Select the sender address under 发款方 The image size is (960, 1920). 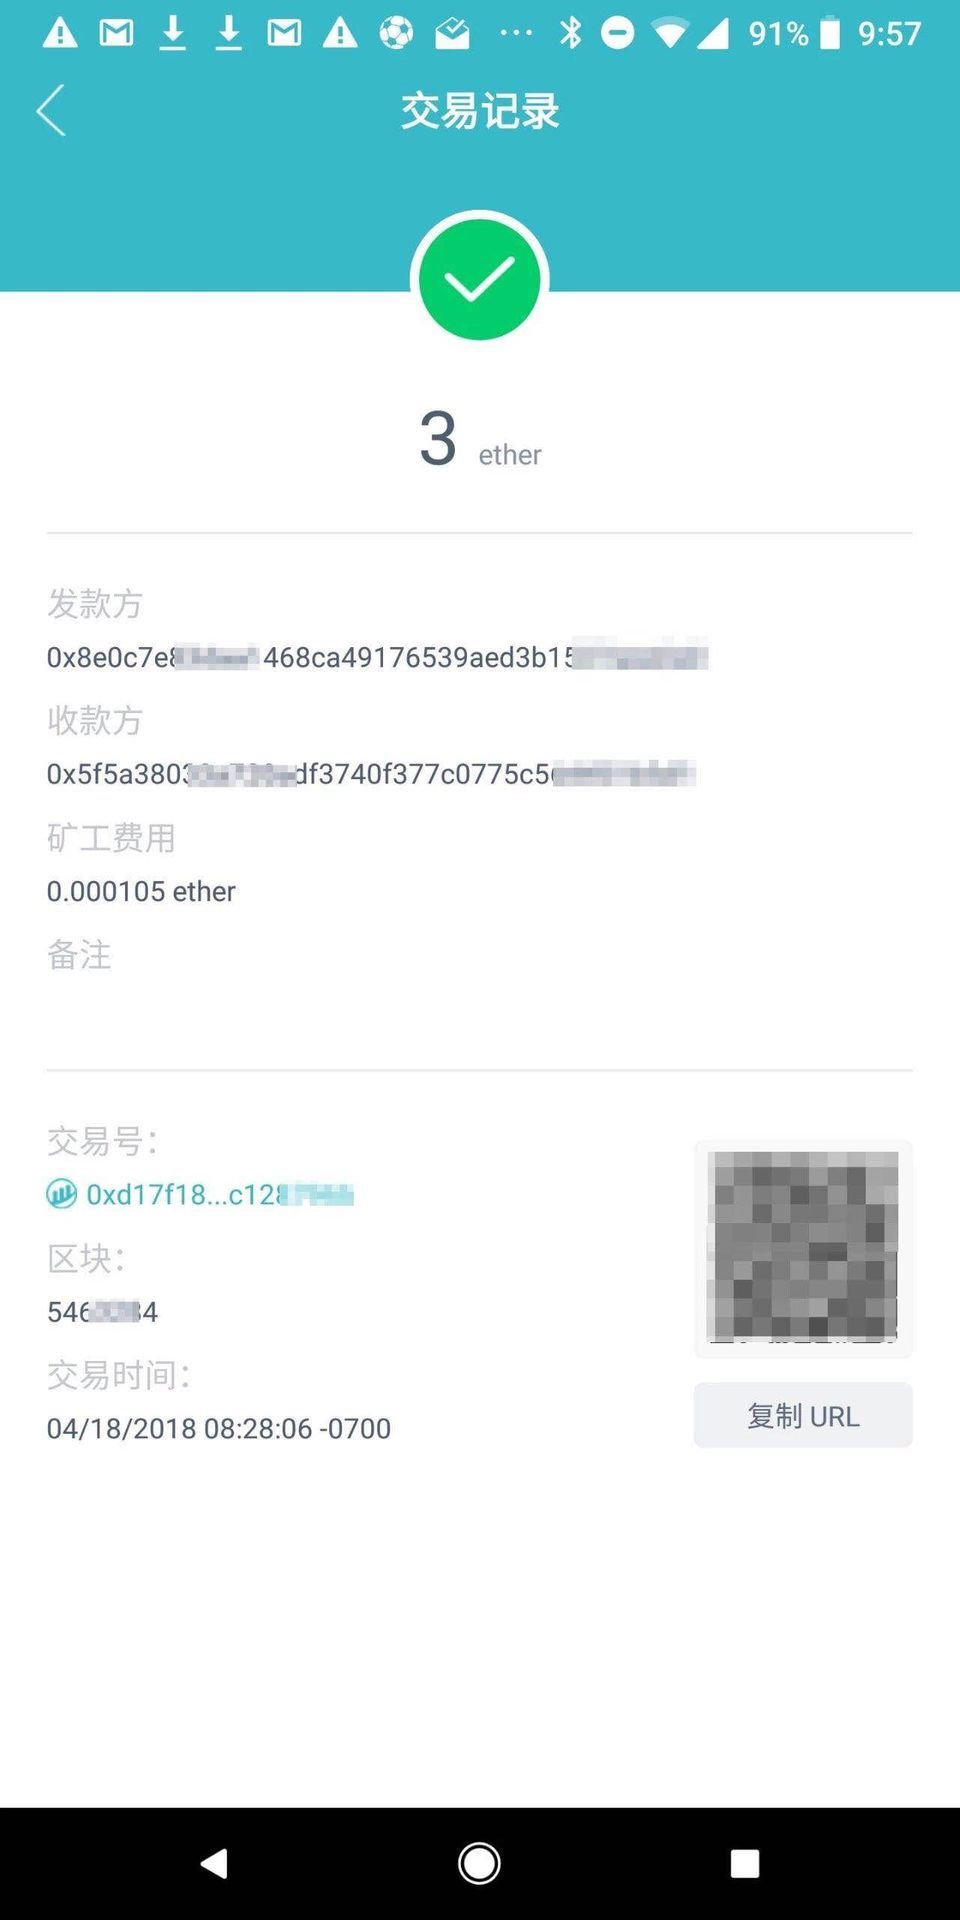point(377,657)
